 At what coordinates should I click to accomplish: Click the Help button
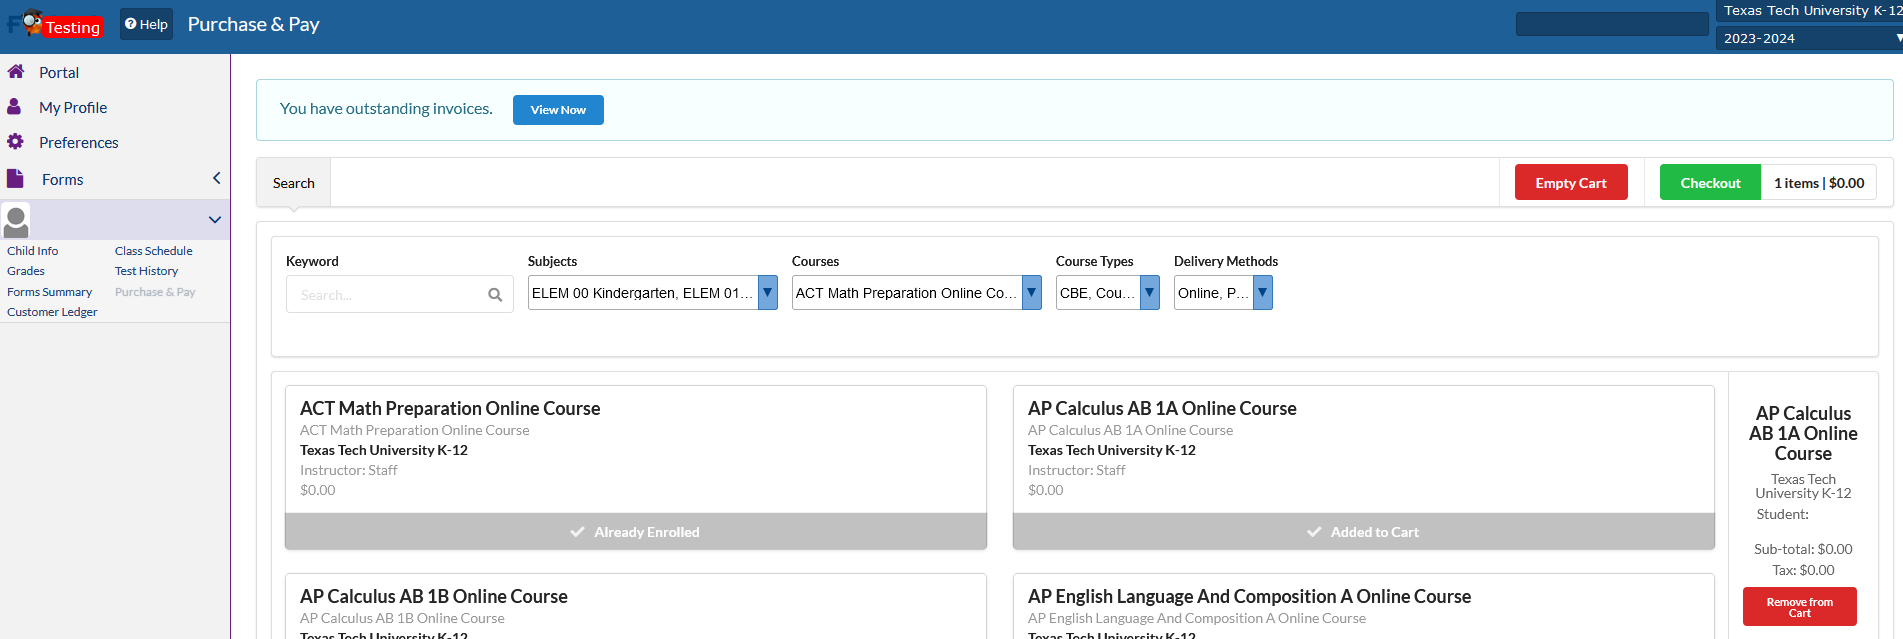(x=147, y=24)
